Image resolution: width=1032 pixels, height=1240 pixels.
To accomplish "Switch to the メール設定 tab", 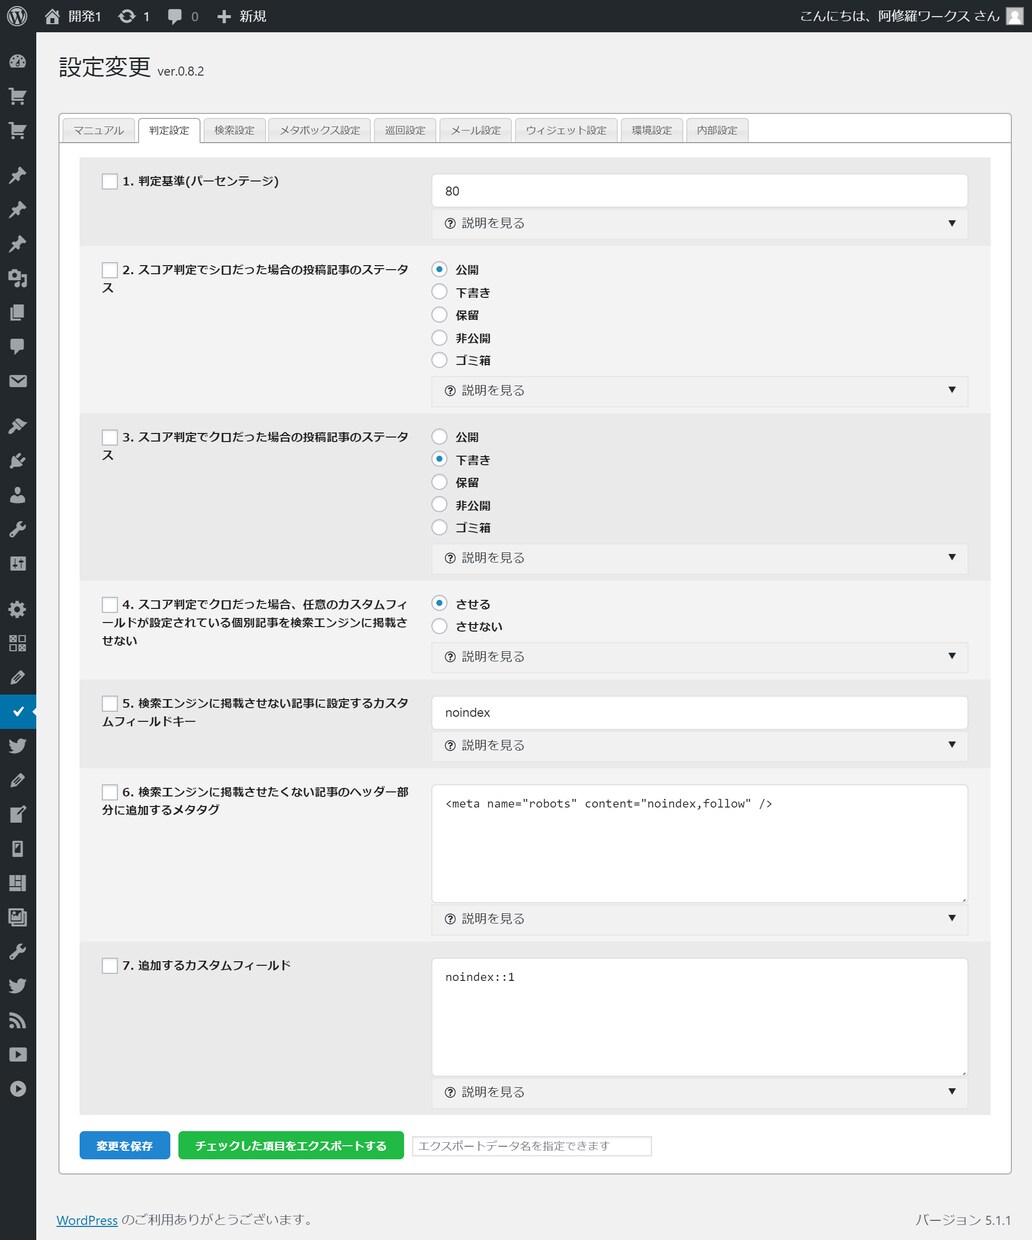I will click(476, 130).
